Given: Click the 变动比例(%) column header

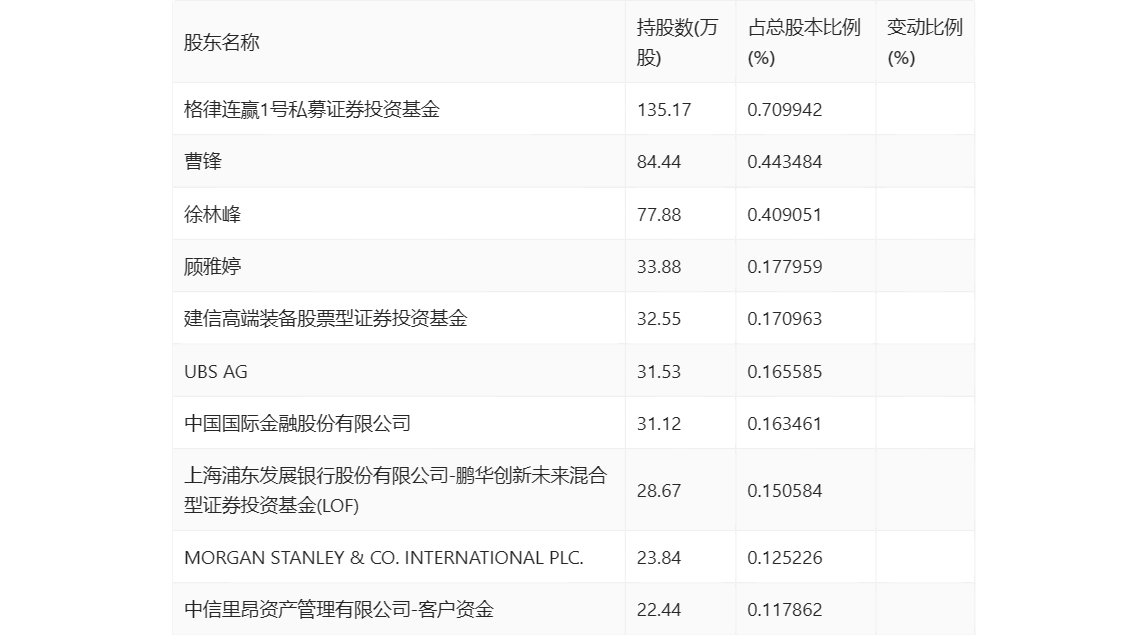Looking at the screenshot, I should click(x=925, y=42).
